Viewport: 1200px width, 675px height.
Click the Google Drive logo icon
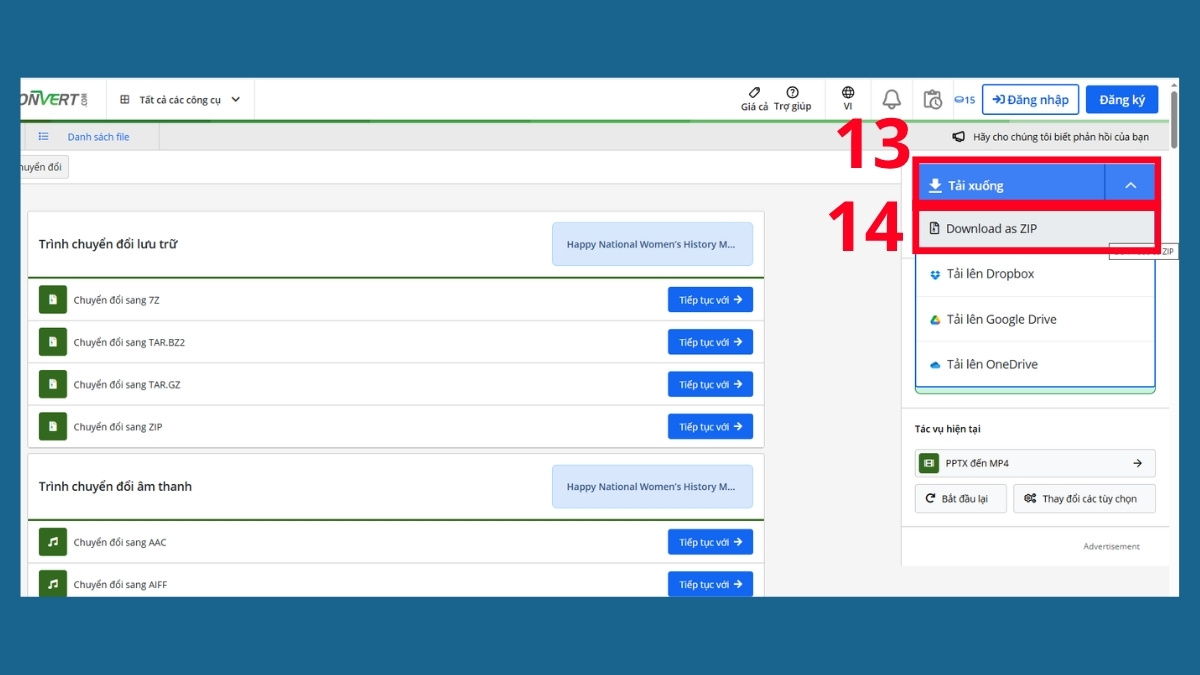[935, 320]
